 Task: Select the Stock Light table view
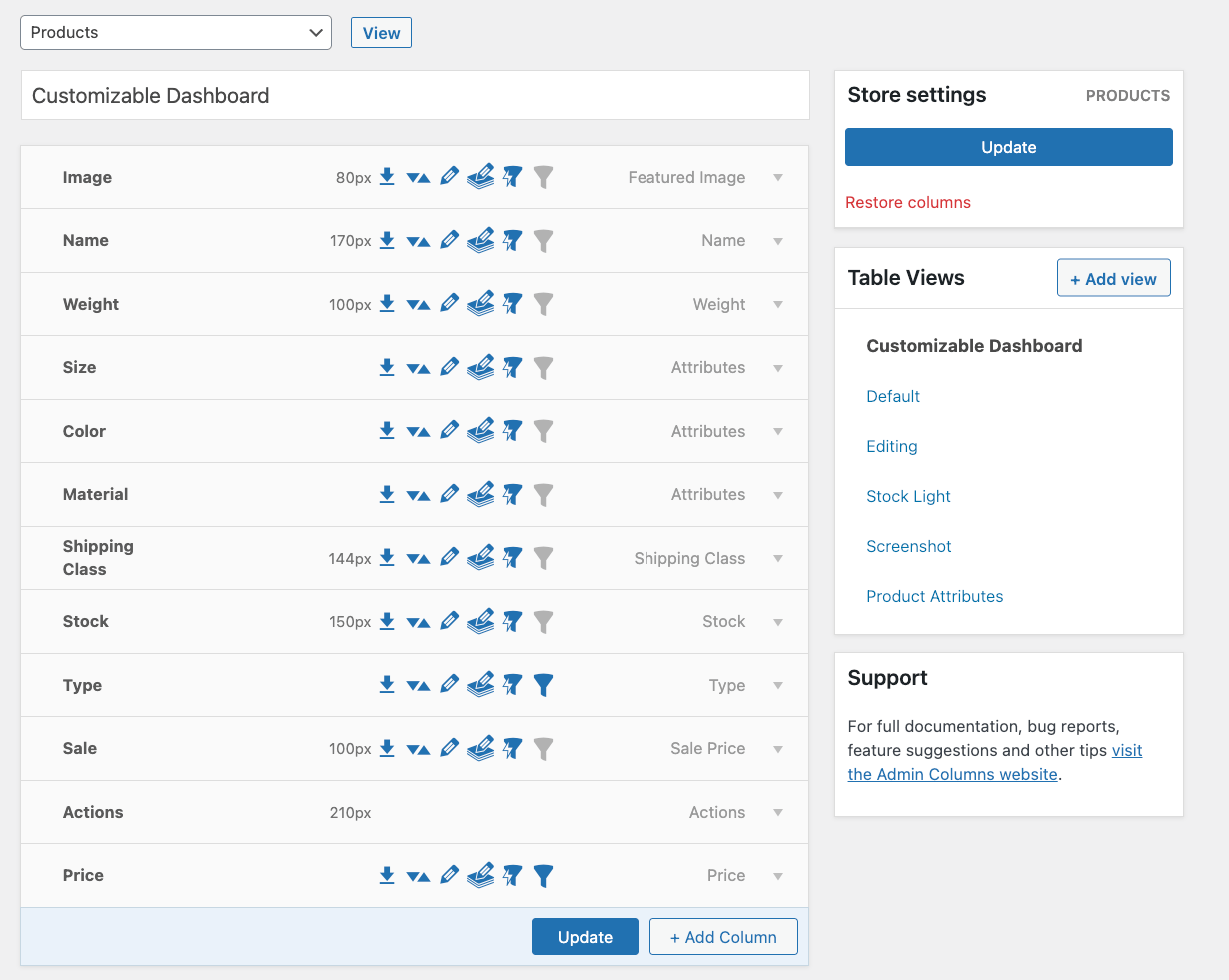click(x=908, y=496)
